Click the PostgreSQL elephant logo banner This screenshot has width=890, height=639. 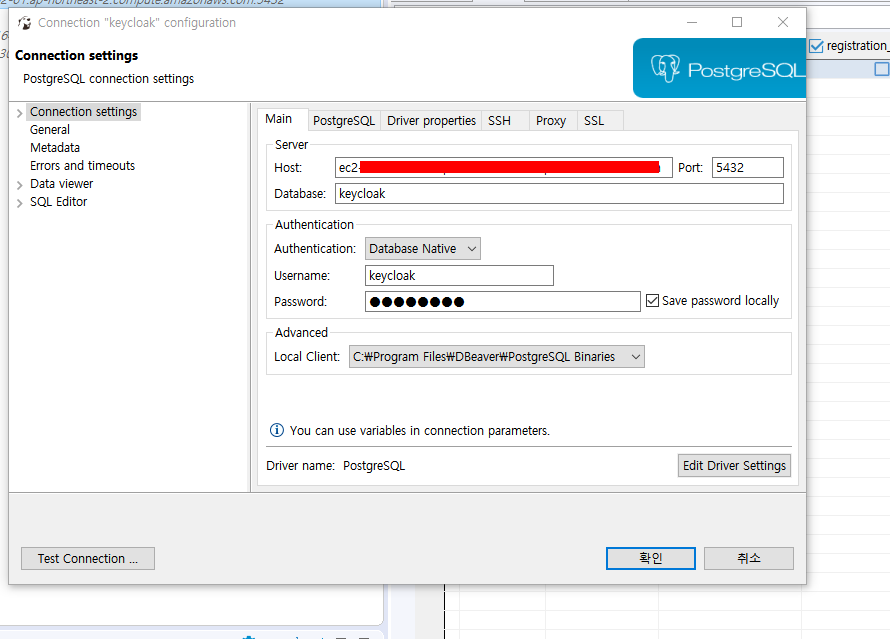point(719,68)
